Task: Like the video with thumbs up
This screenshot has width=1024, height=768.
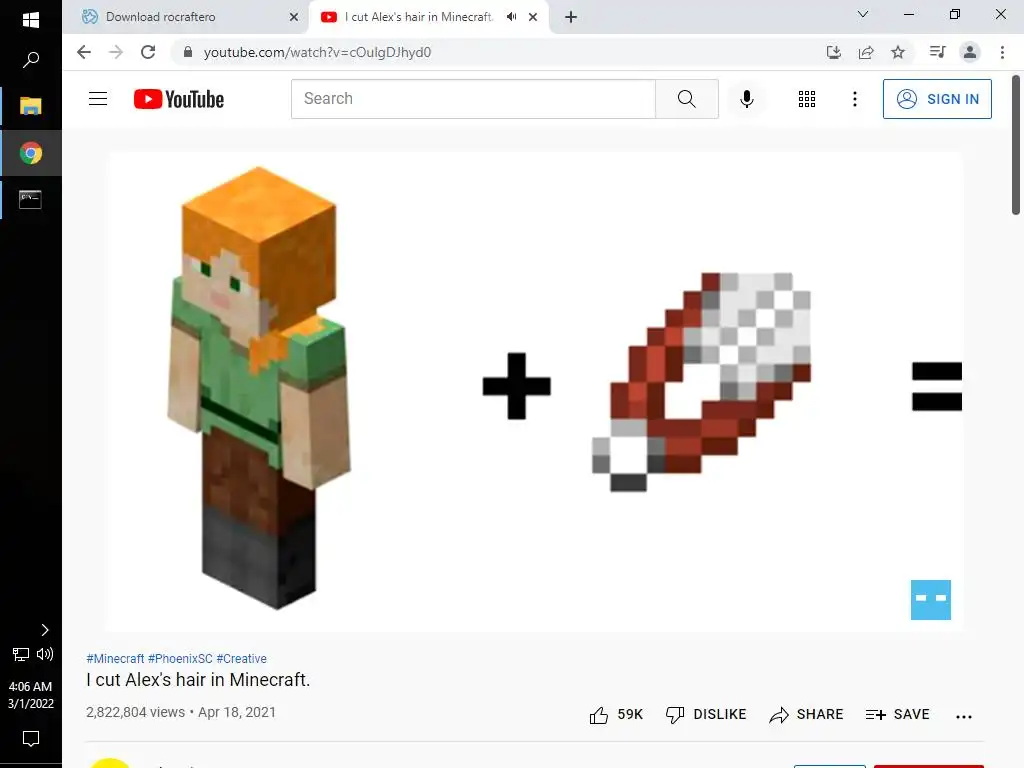Action: [616, 714]
